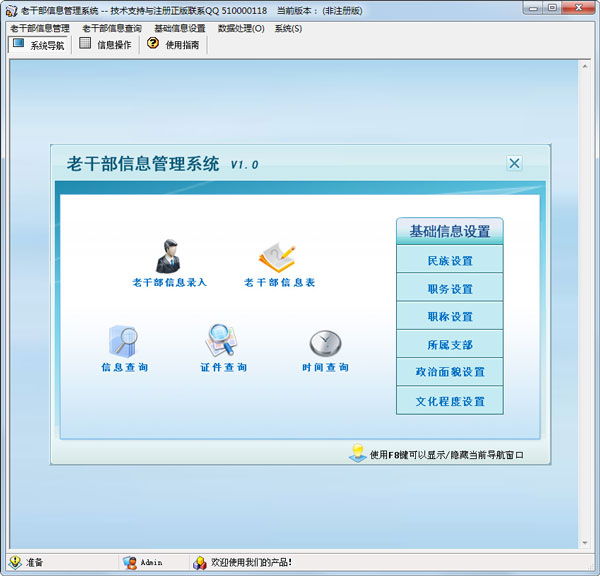Click the app icon in title bar
Viewport: 600px width, 576px height.
coord(11,11)
